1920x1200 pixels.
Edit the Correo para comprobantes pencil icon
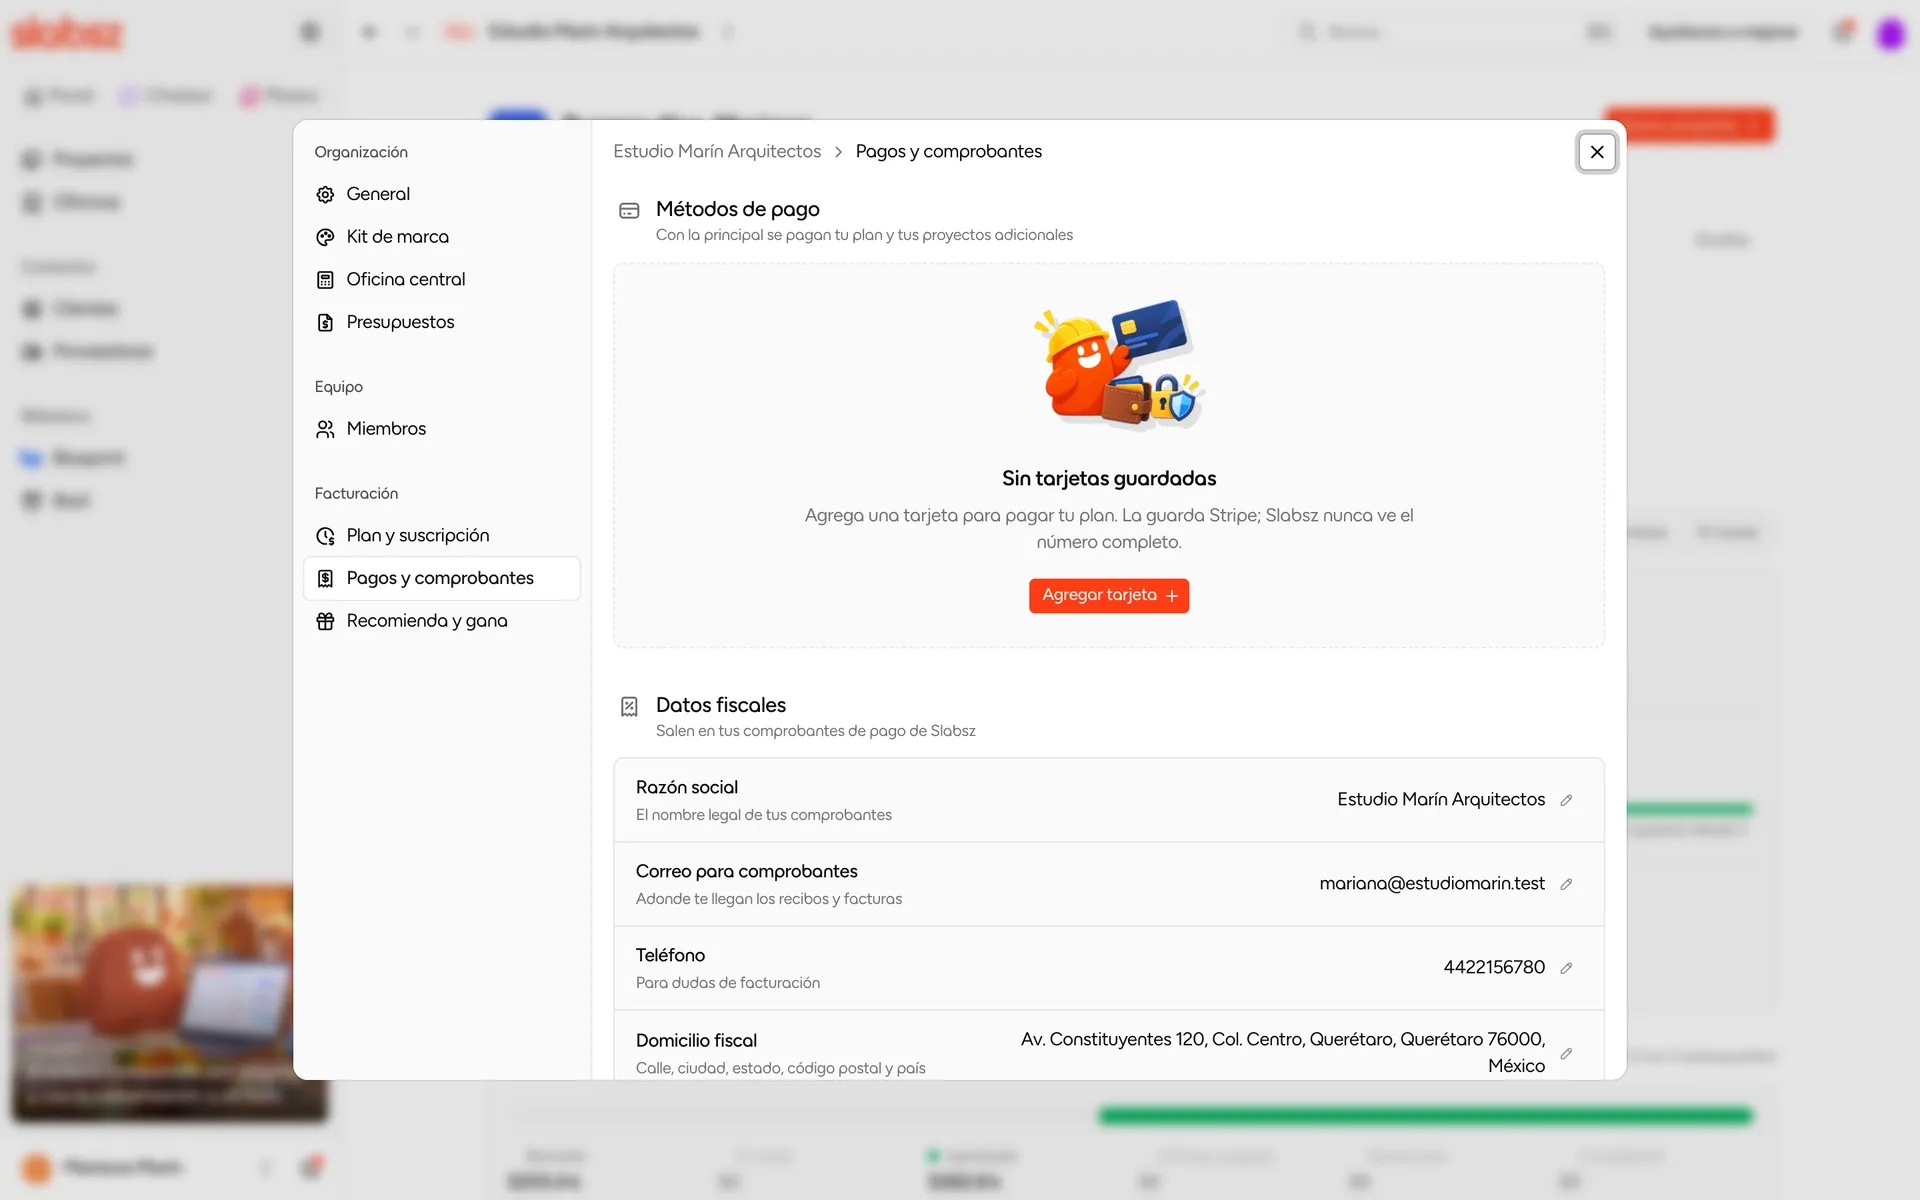1566,884
